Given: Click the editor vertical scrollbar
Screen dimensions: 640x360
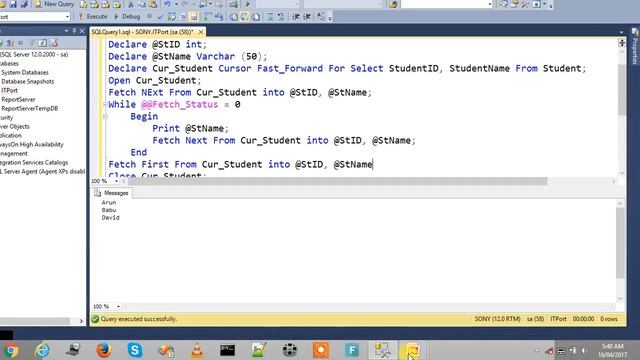Looking at the screenshot, I should tap(622, 90).
